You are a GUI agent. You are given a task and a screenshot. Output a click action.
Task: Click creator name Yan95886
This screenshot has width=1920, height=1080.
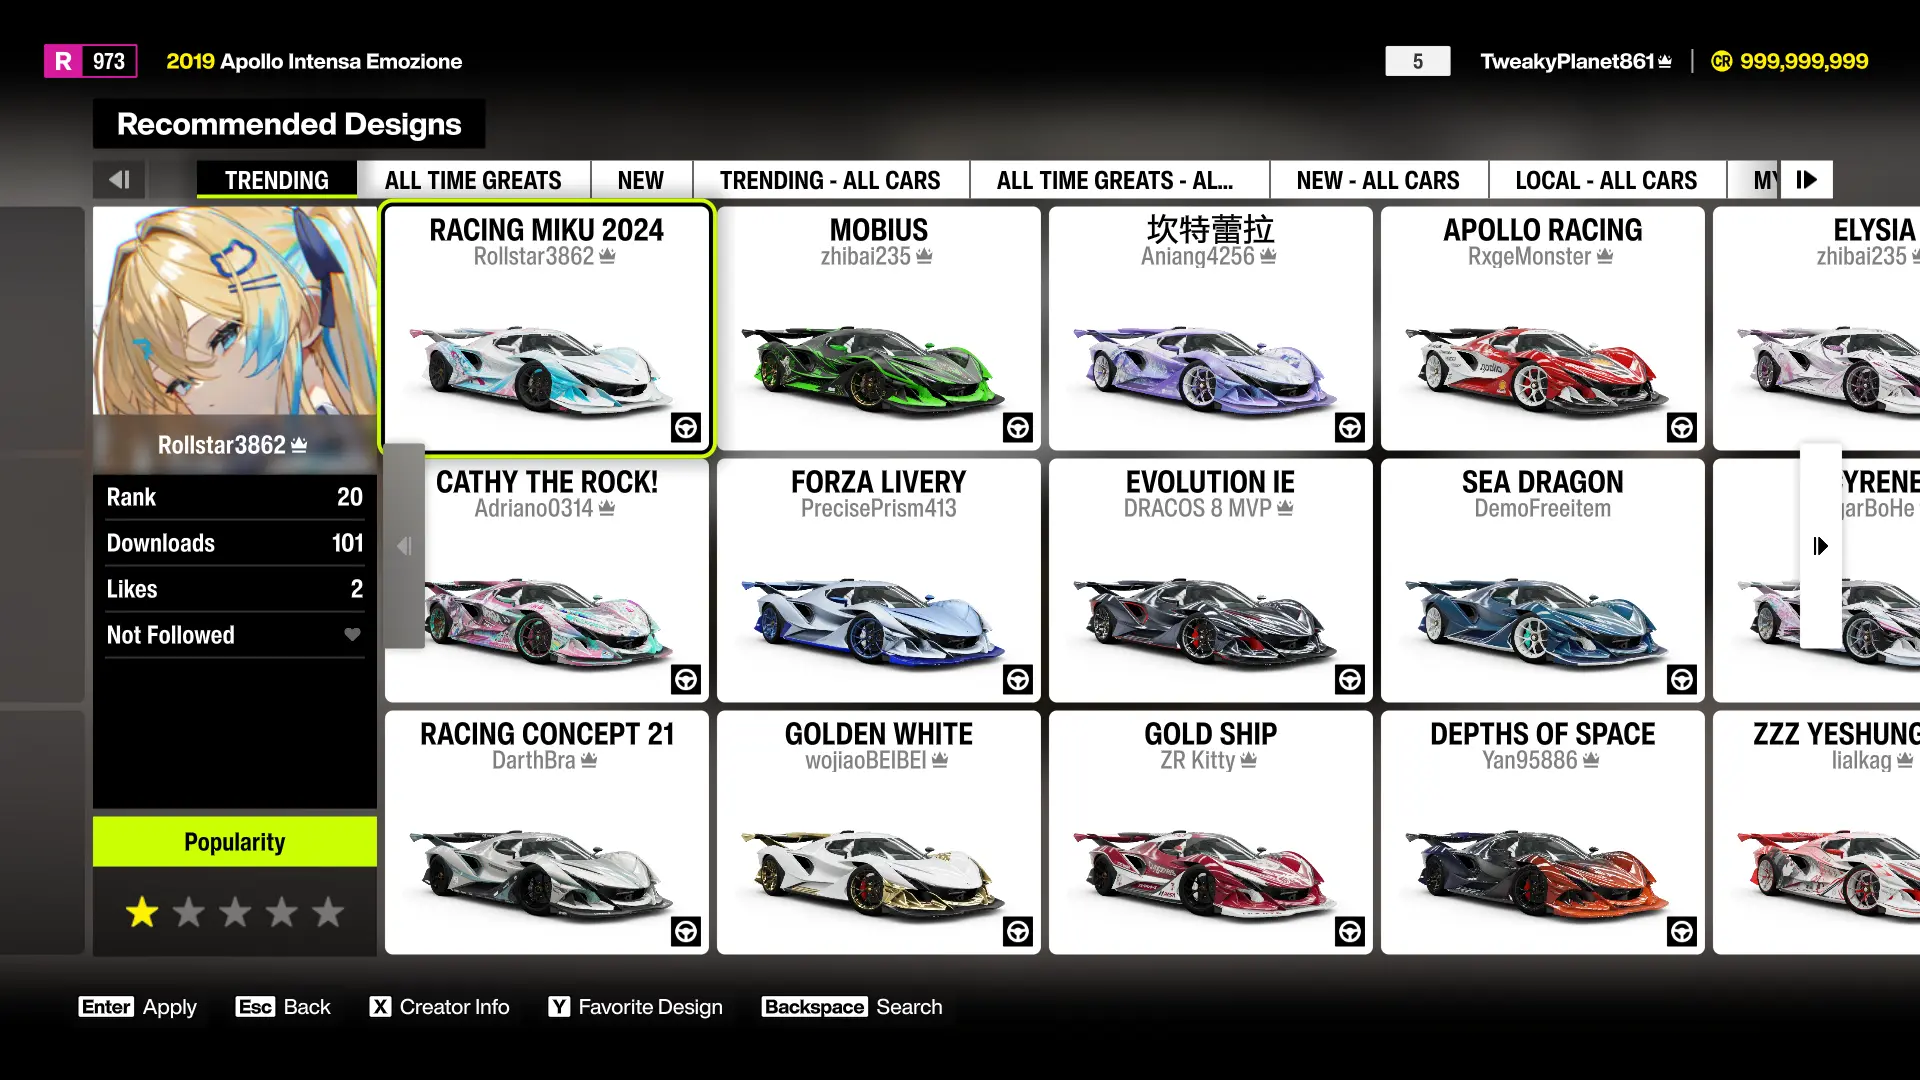[1530, 761]
